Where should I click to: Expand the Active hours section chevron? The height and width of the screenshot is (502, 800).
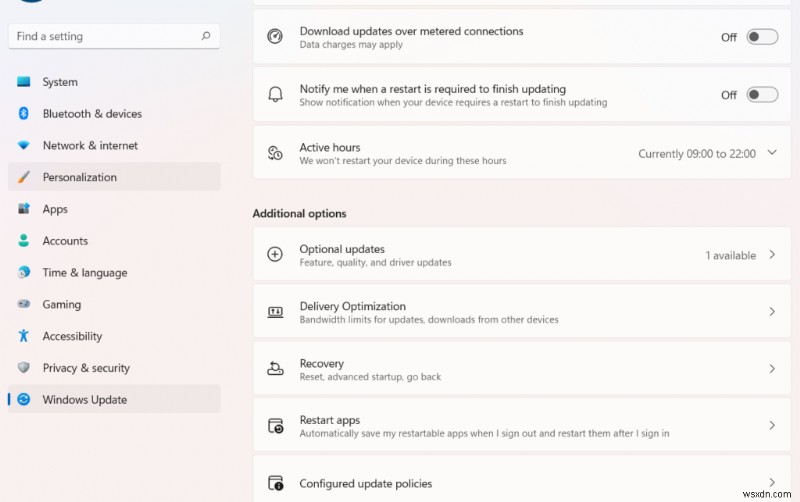[771, 153]
